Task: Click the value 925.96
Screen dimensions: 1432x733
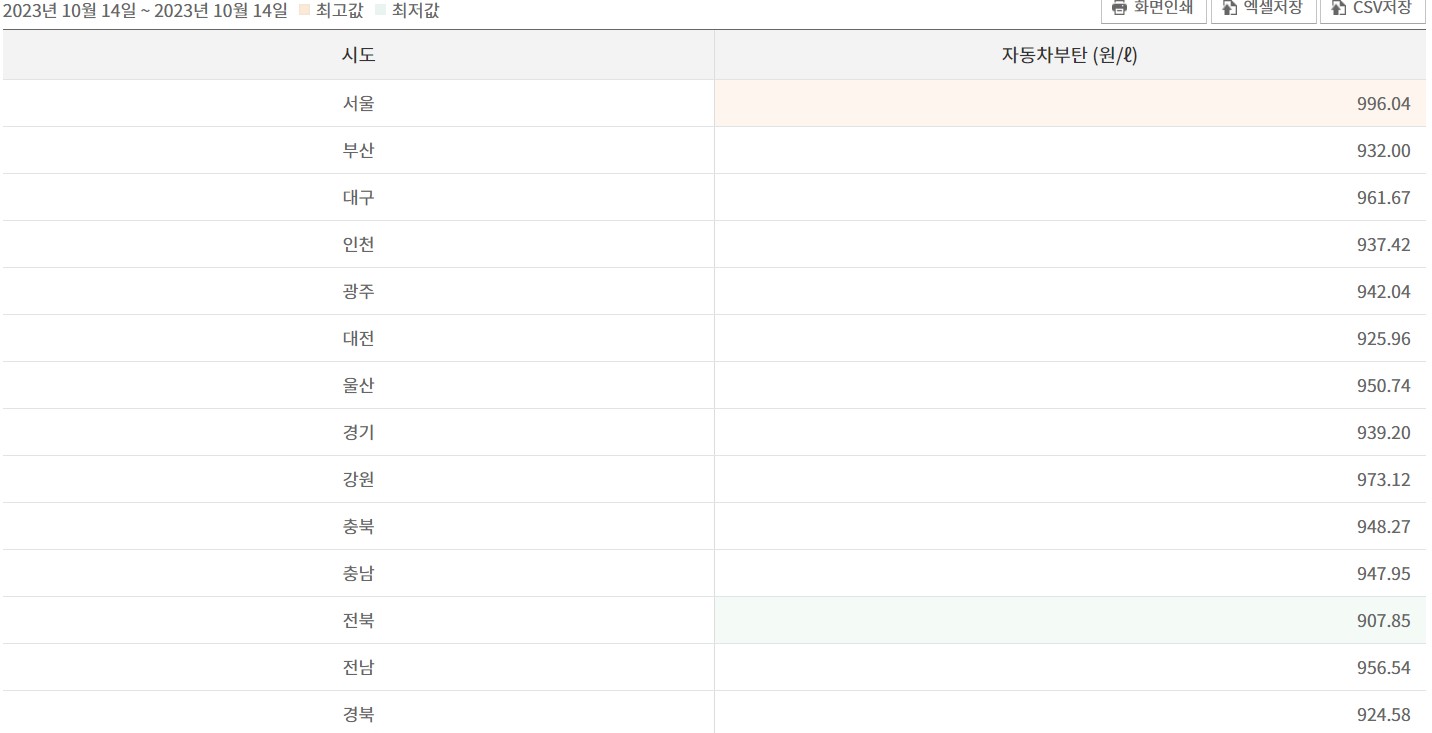Action: (x=1383, y=338)
